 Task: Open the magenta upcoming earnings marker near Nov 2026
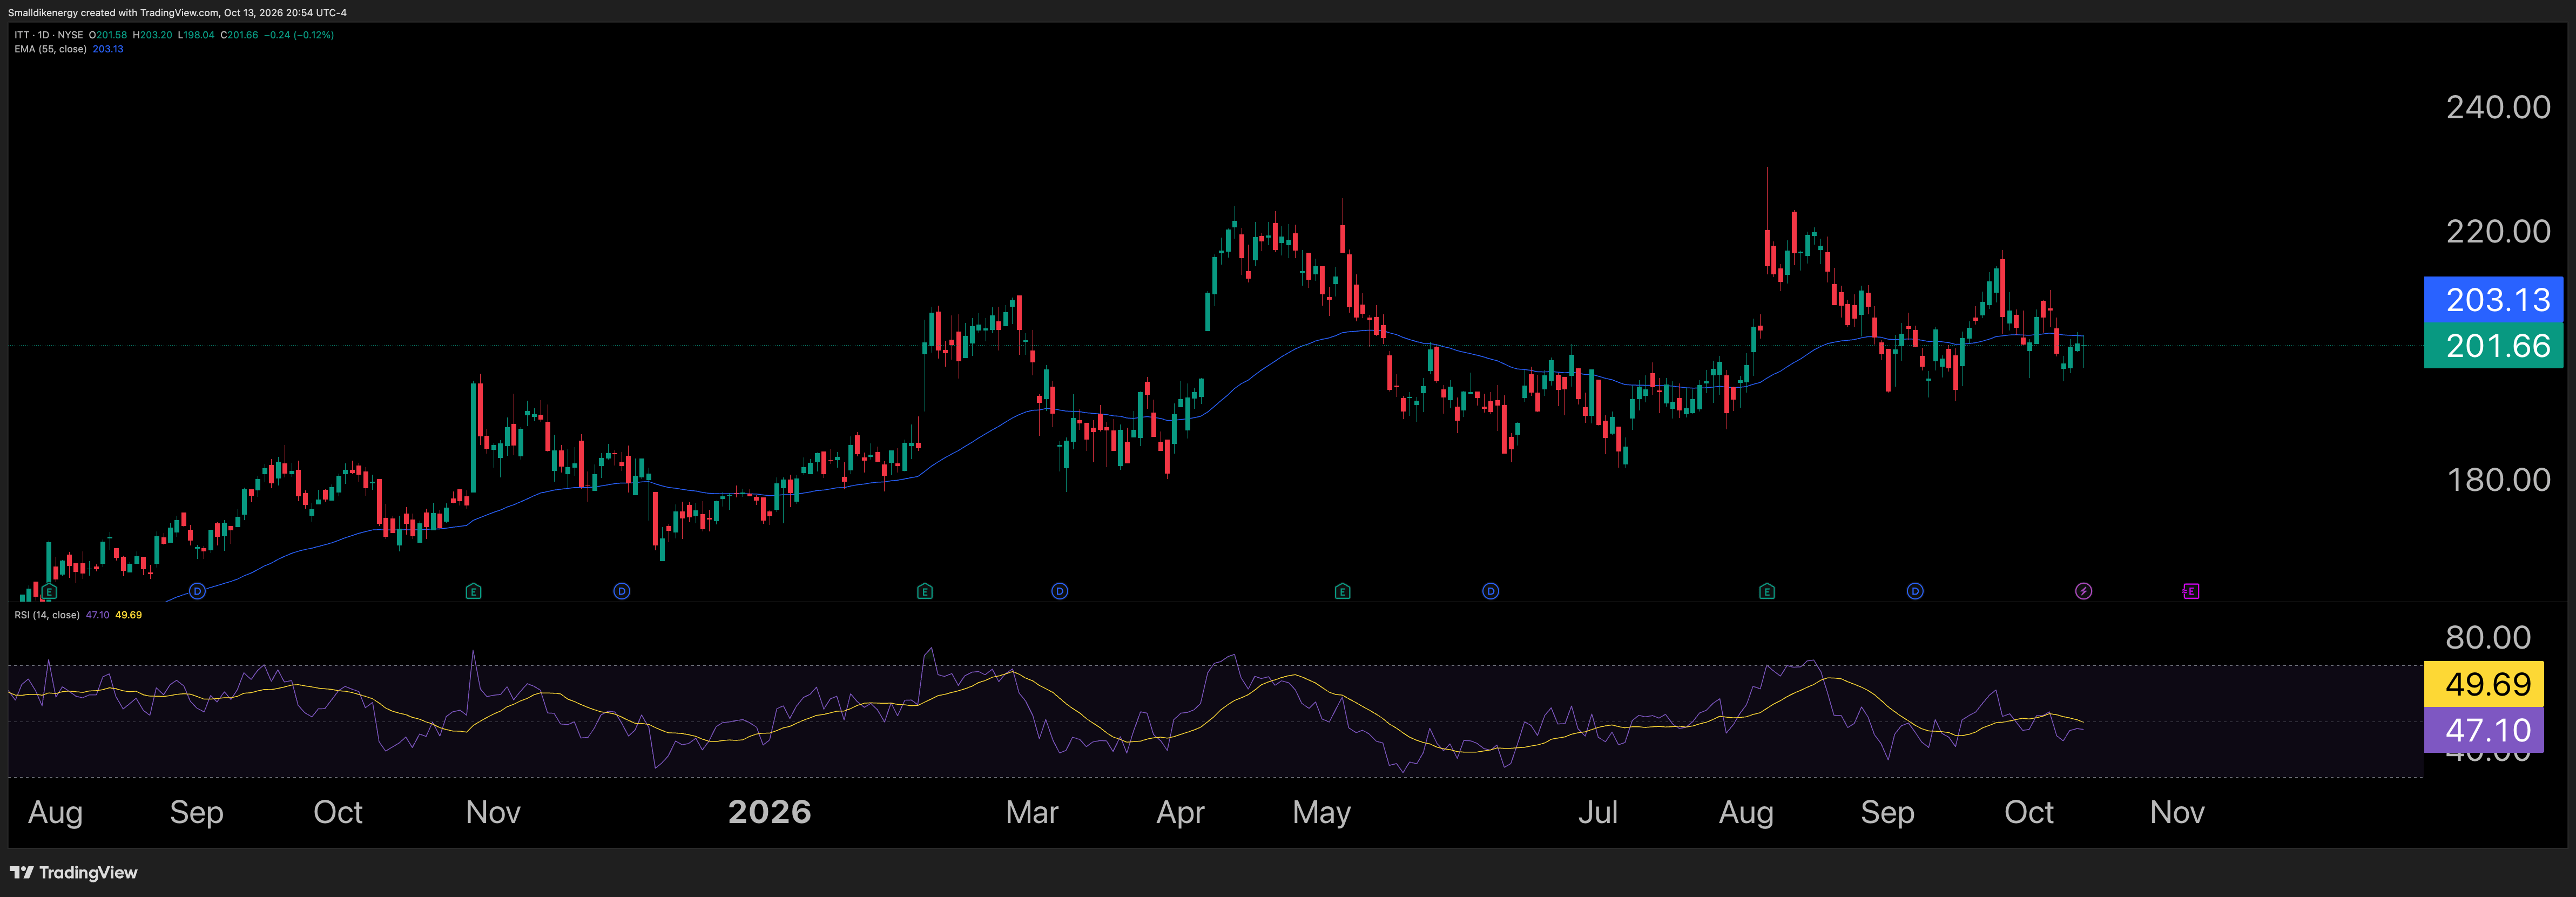click(x=2190, y=591)
